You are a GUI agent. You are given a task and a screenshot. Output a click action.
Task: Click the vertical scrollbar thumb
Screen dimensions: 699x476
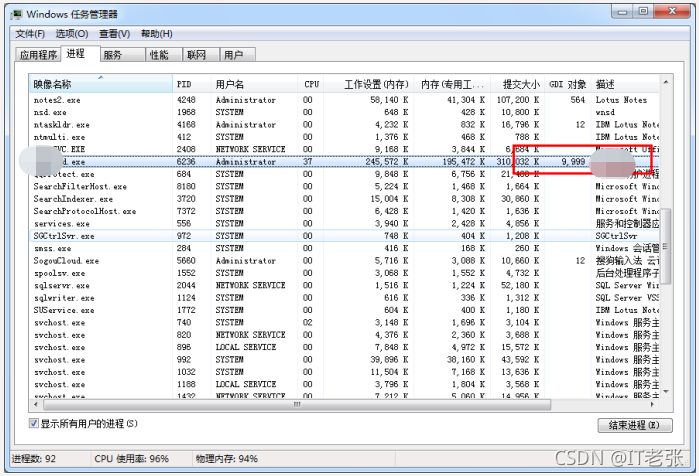coord(666,246)
